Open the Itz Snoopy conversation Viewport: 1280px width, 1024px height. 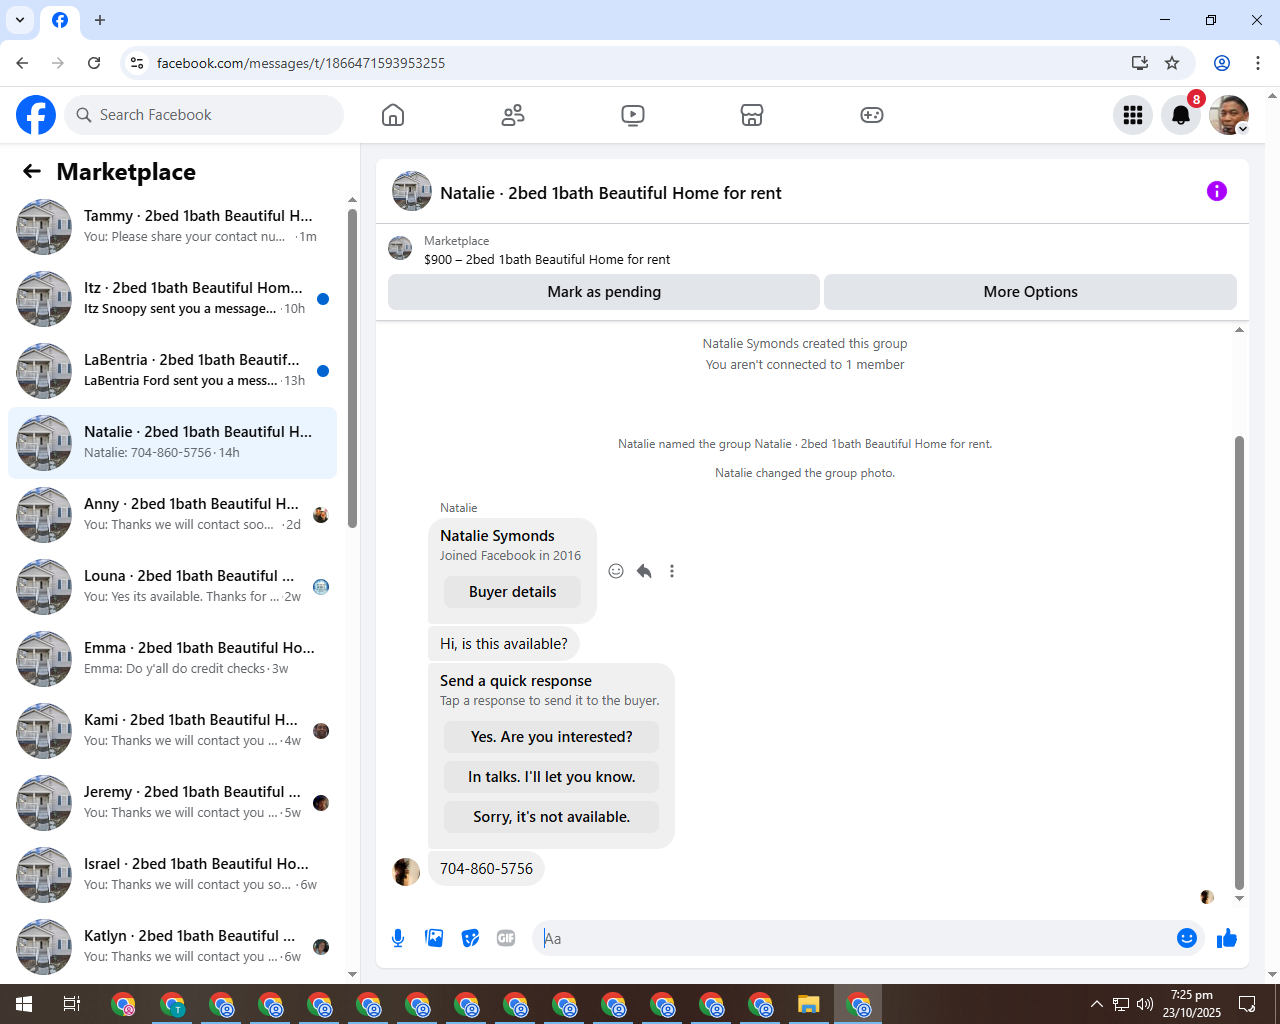[x=172, y=299]
